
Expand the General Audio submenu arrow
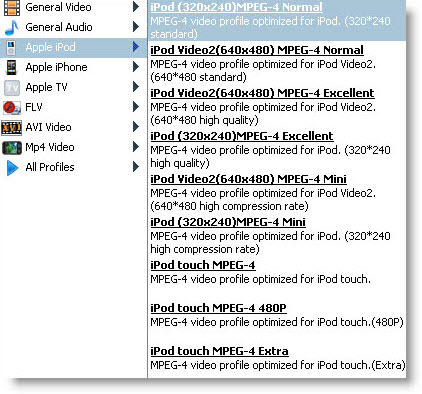[136, 26]
